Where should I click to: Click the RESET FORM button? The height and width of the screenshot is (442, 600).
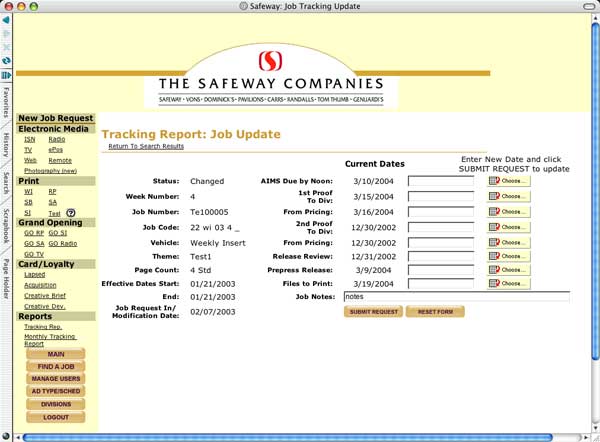[x=435, y=312]
